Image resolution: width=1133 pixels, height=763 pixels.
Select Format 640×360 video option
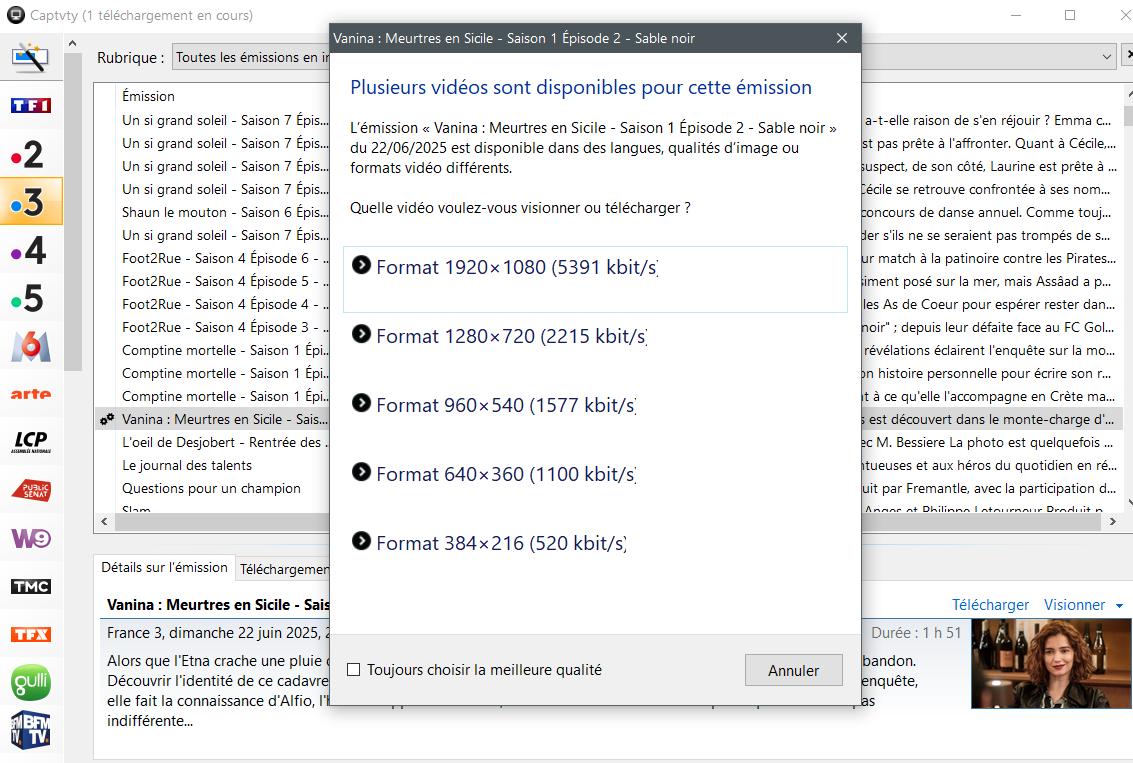coord(505,475)
